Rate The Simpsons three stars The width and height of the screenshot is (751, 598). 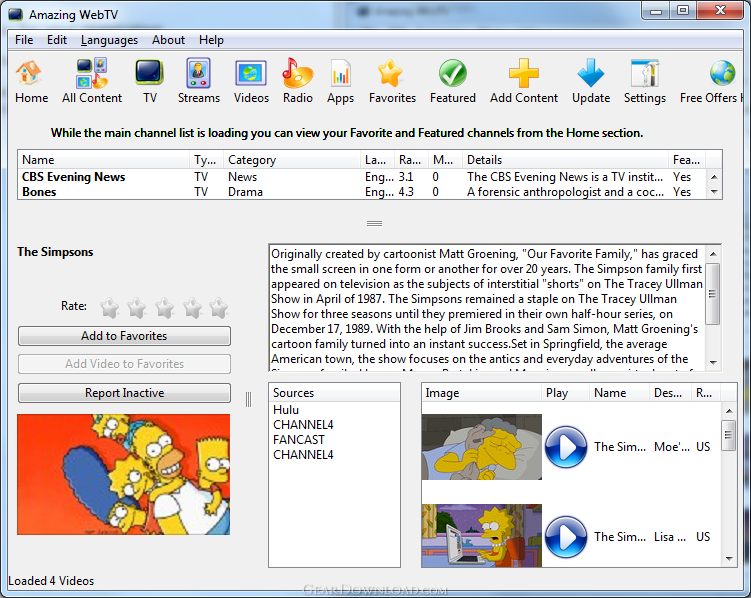pyautogui.click(x=164, y=307)
